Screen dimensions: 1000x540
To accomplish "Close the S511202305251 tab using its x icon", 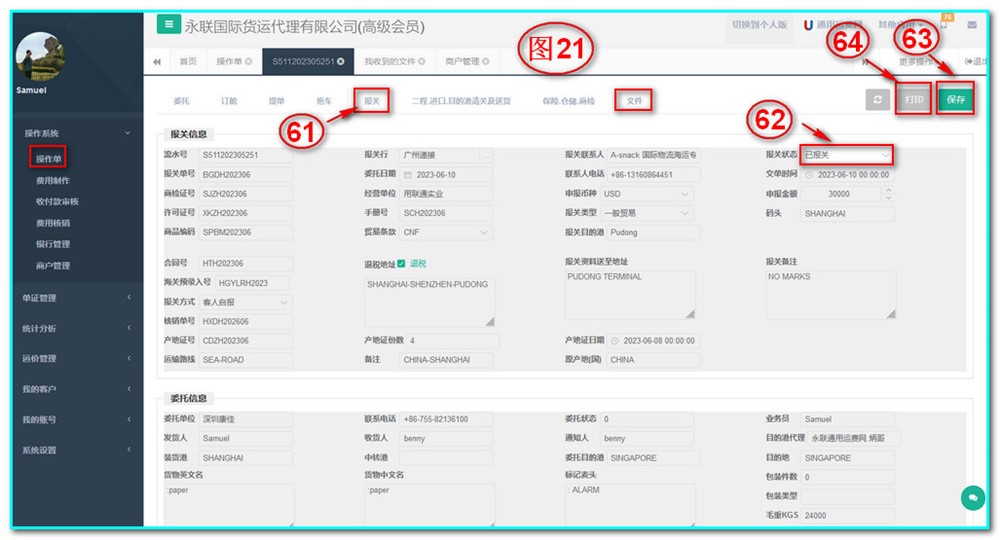I will [341, 61].
